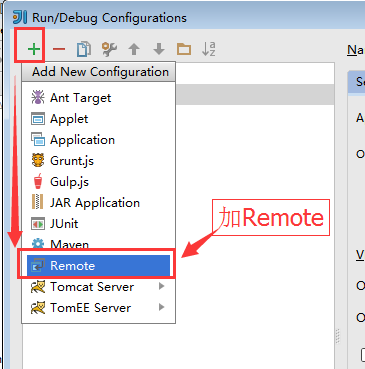The width and height of the screenshot is (365, 369).
Task: Click the green plus Add New Configuration icon
Action: coord(34,49)
